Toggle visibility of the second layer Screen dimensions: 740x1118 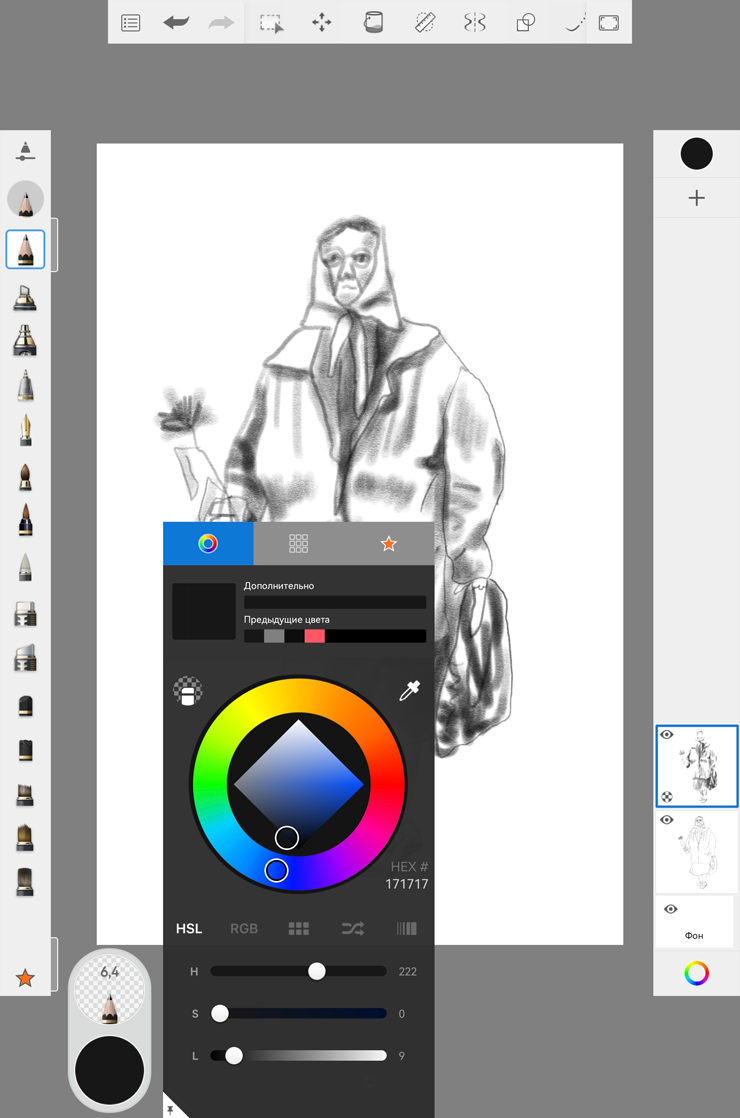pyautogui.click(x=667, y=820)
